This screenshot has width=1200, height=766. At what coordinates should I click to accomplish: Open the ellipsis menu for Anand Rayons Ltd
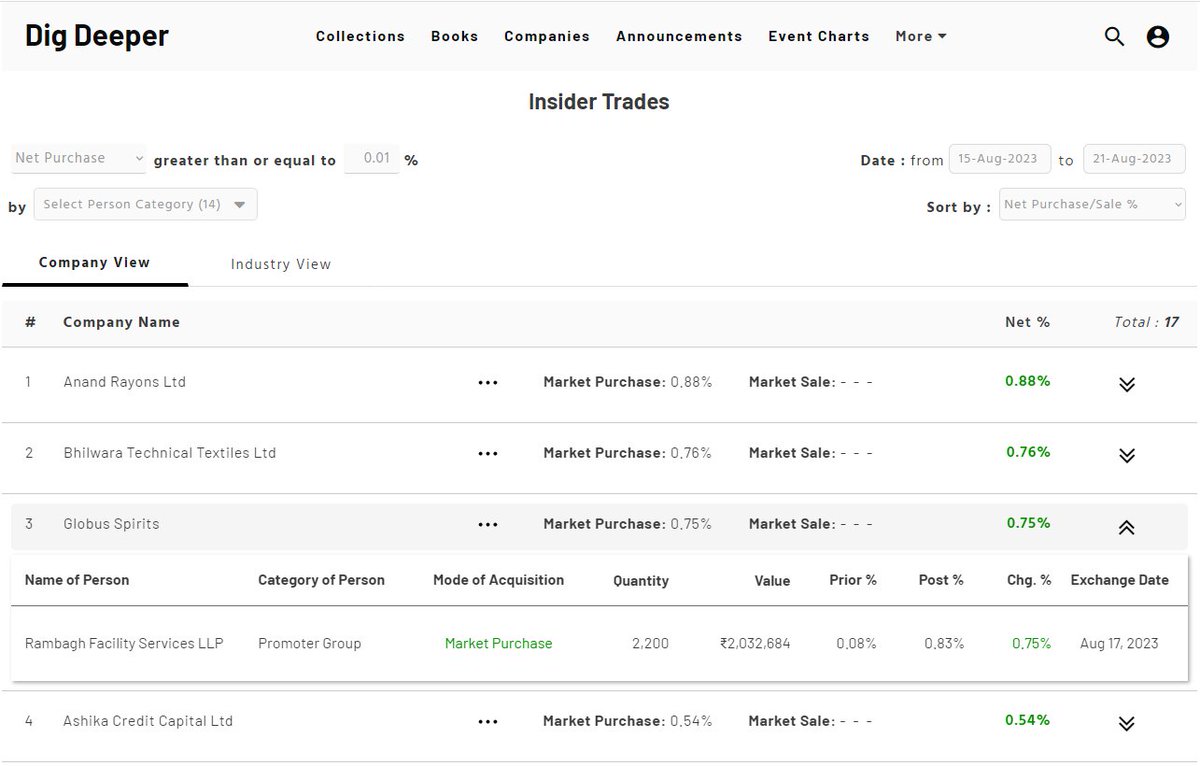click(x=488, y=382)
